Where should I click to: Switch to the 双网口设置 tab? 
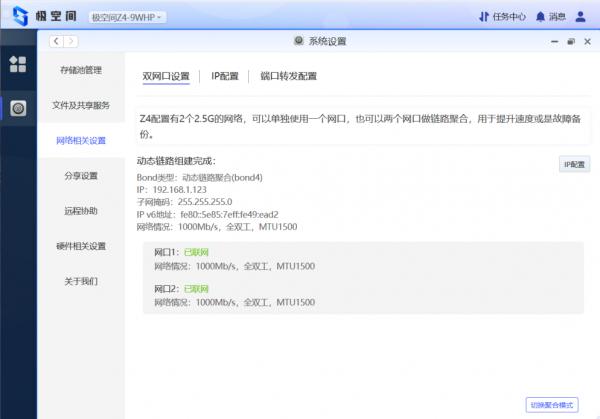click(165, 76)
